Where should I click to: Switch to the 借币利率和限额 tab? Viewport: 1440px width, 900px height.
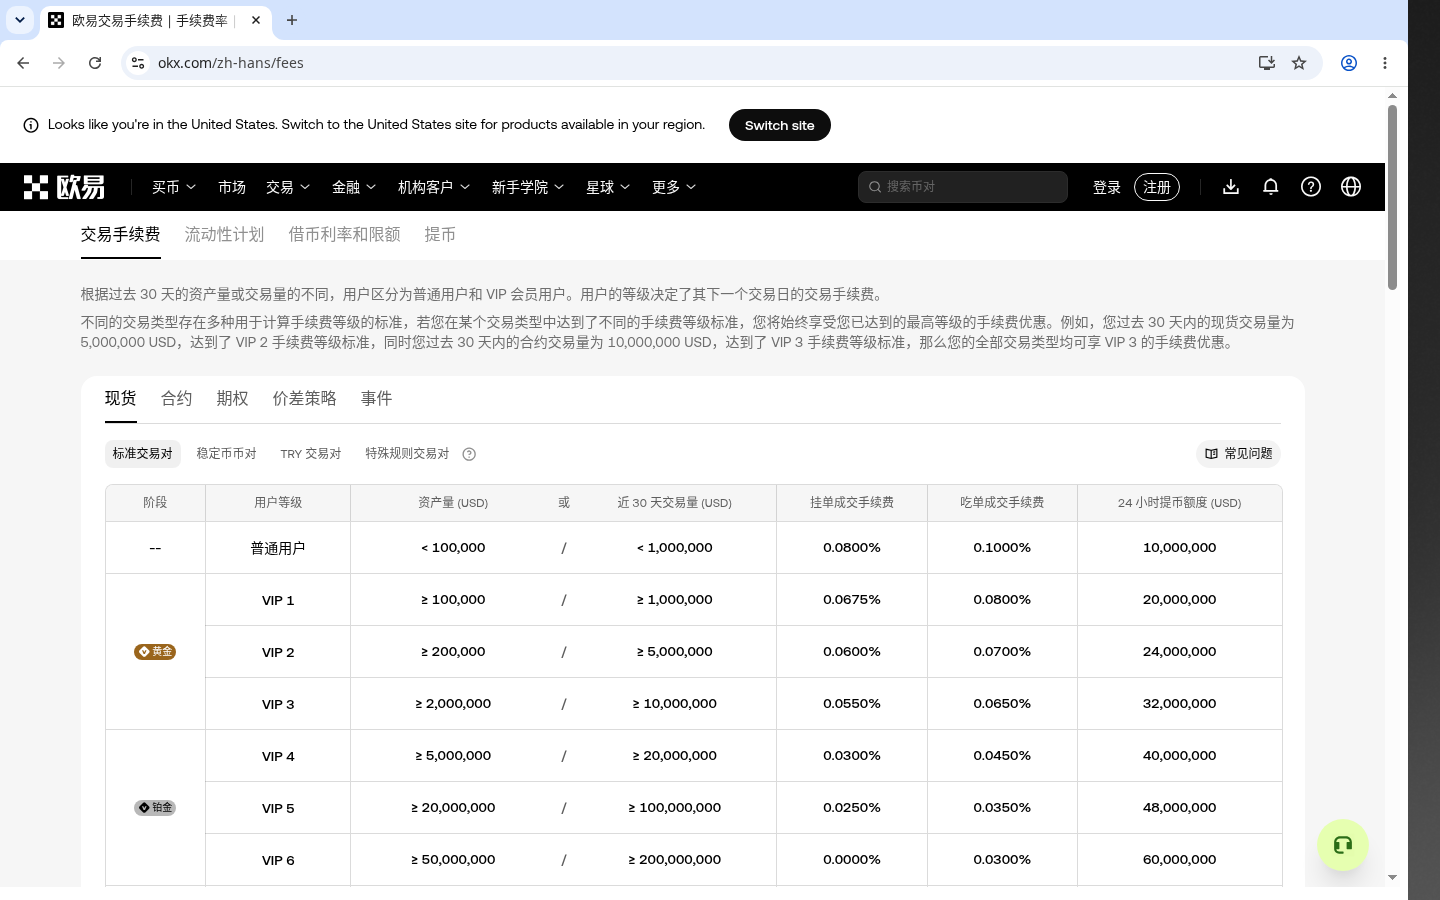344,234
